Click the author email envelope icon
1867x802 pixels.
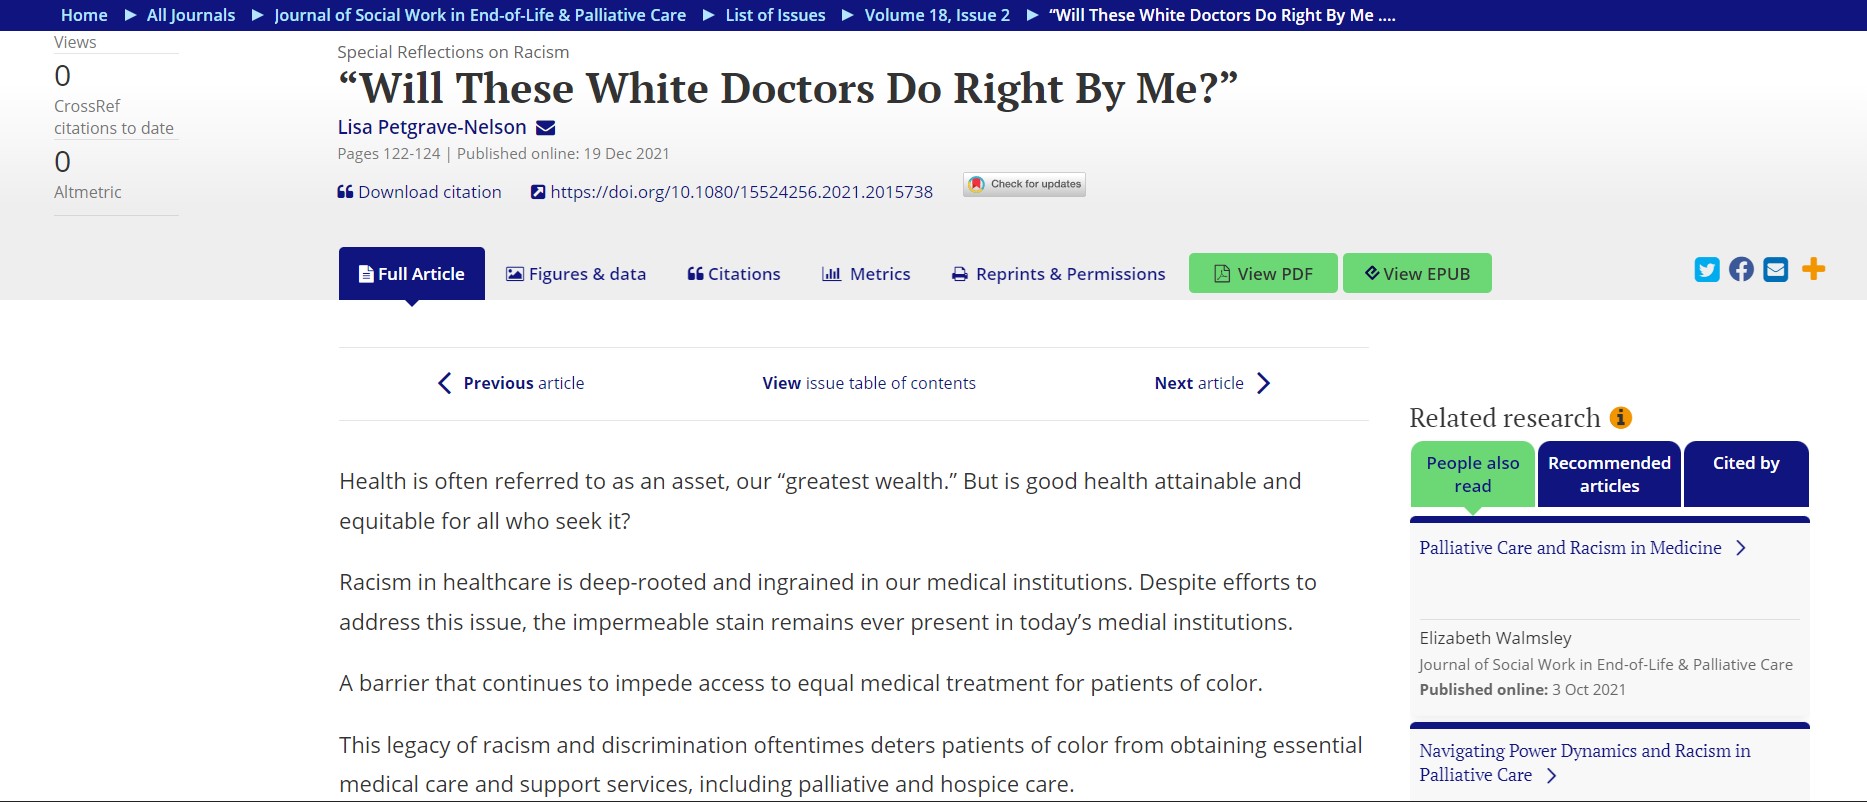546,128
